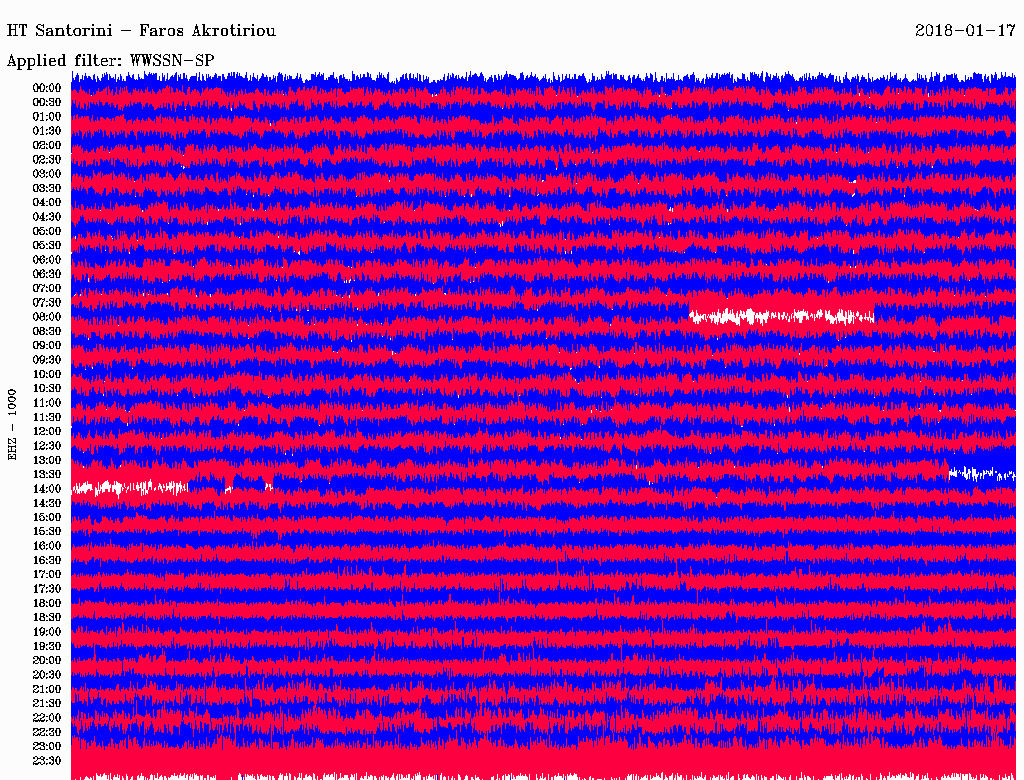Select the 01:30 time row label

click(47, 131)
